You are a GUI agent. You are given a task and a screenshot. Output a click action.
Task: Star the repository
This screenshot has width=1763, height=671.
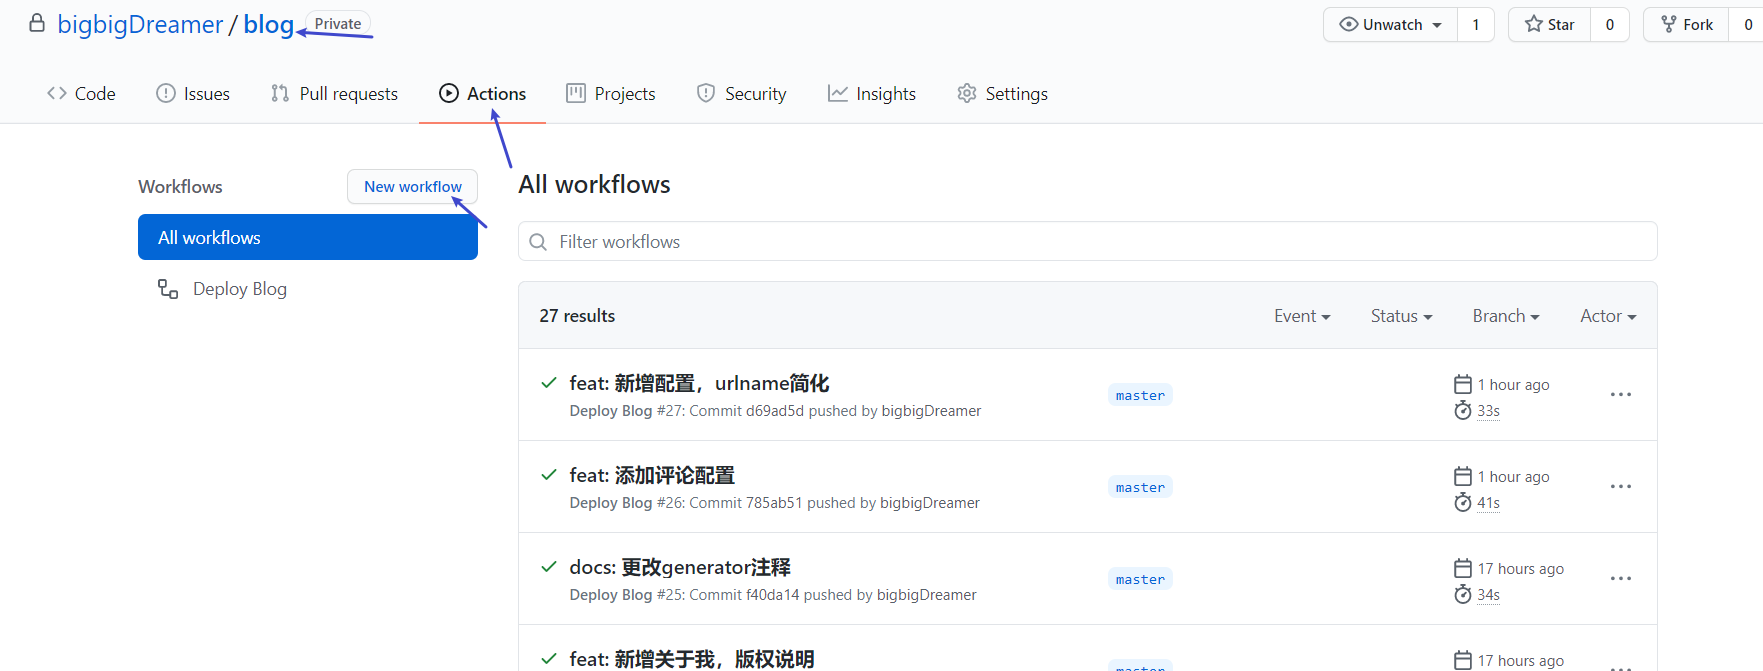click(1550, 24)
